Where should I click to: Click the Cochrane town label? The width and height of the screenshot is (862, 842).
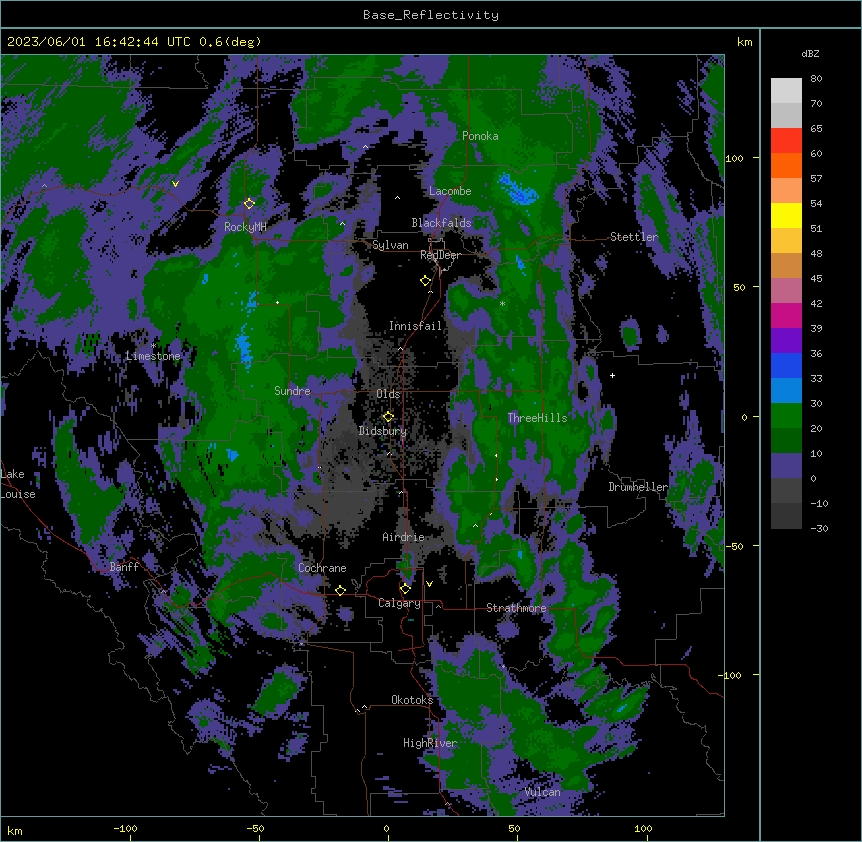pos(322,568)
